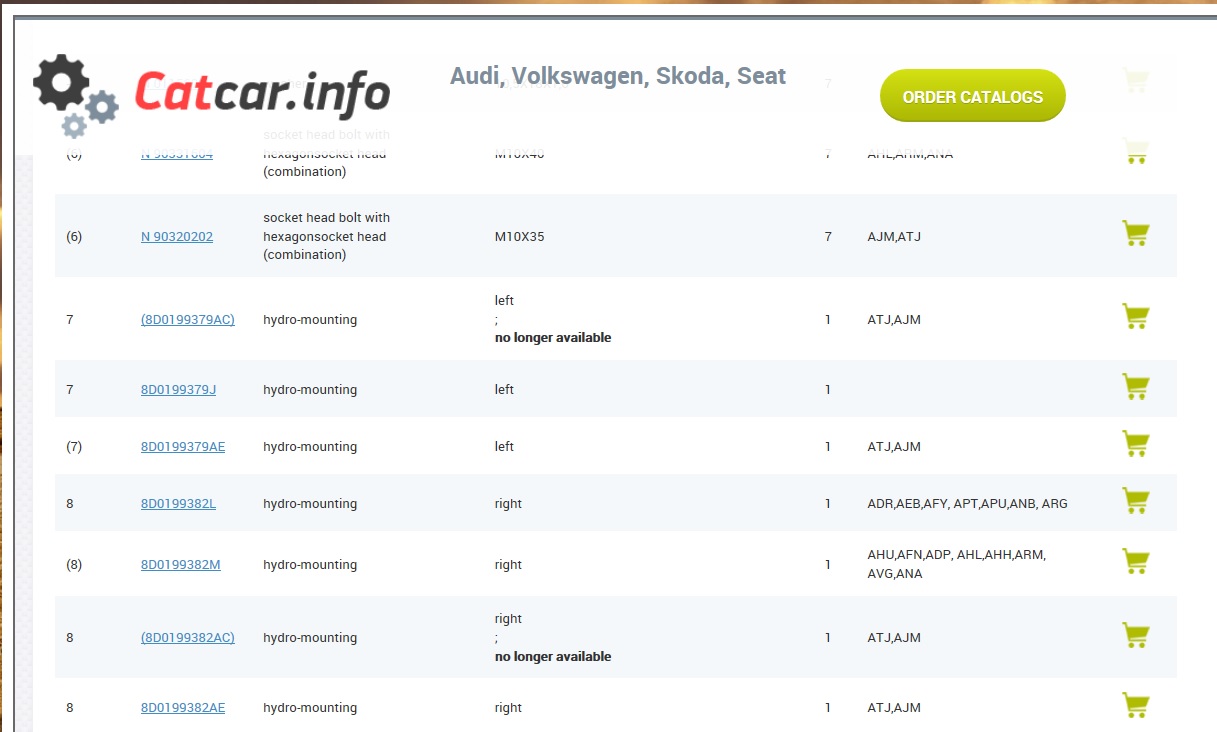Screen dimensions: 1217x732
Task: Add 8D0199382M to shopping cart
Action: coord(1135,562)
